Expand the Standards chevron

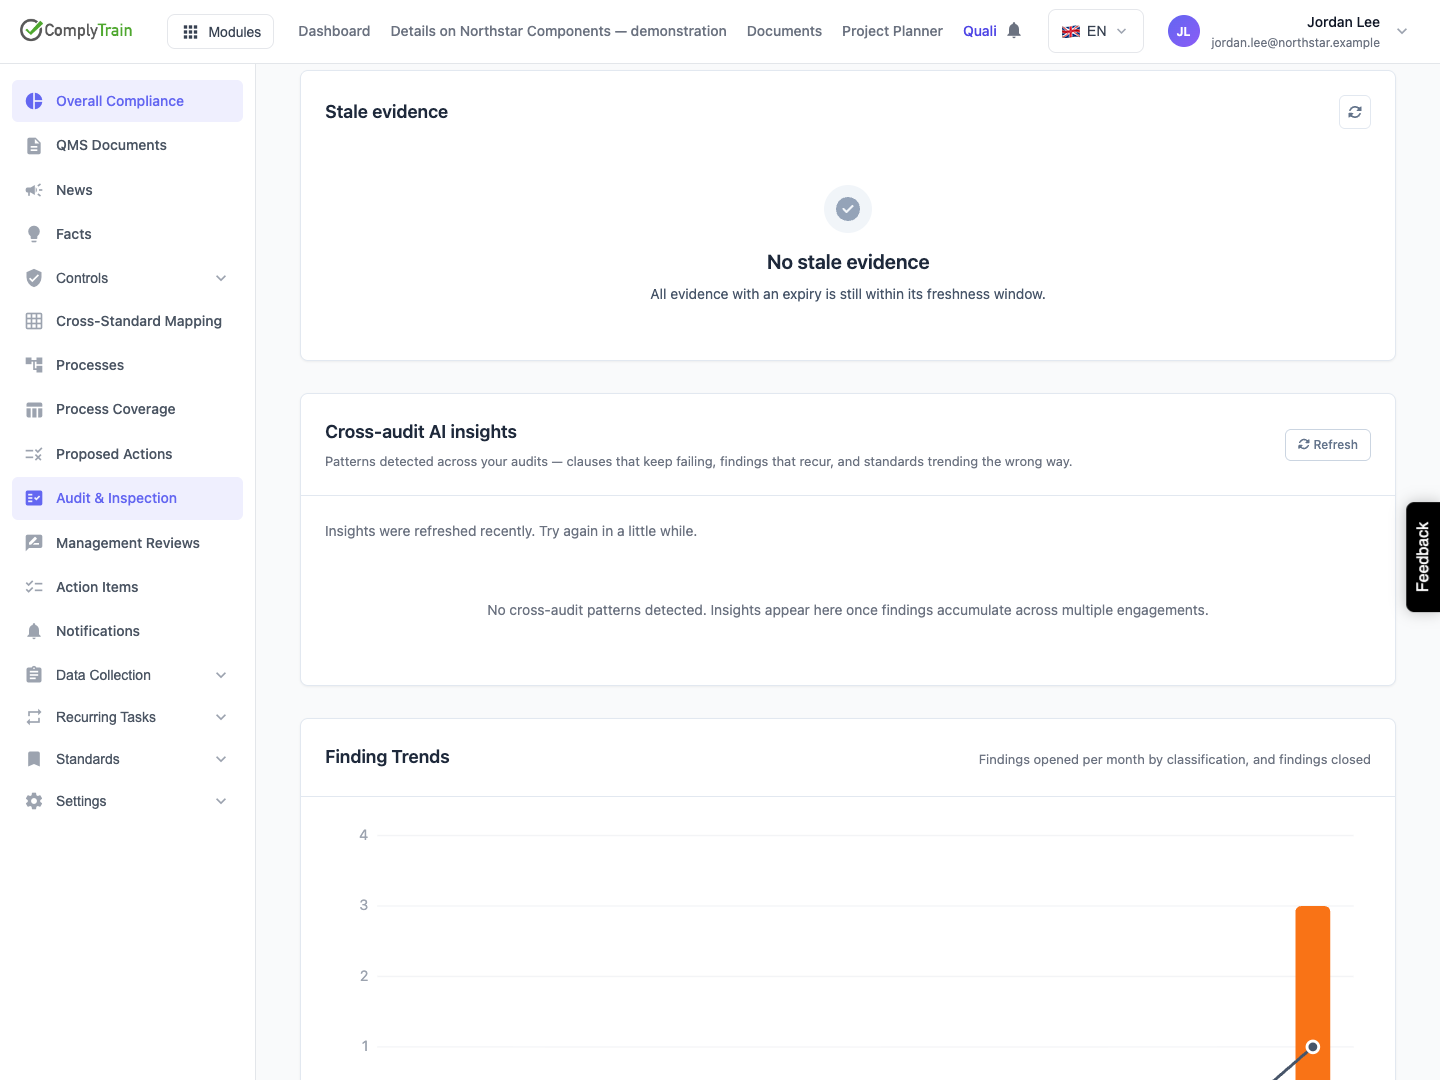[x=221, y=759]
